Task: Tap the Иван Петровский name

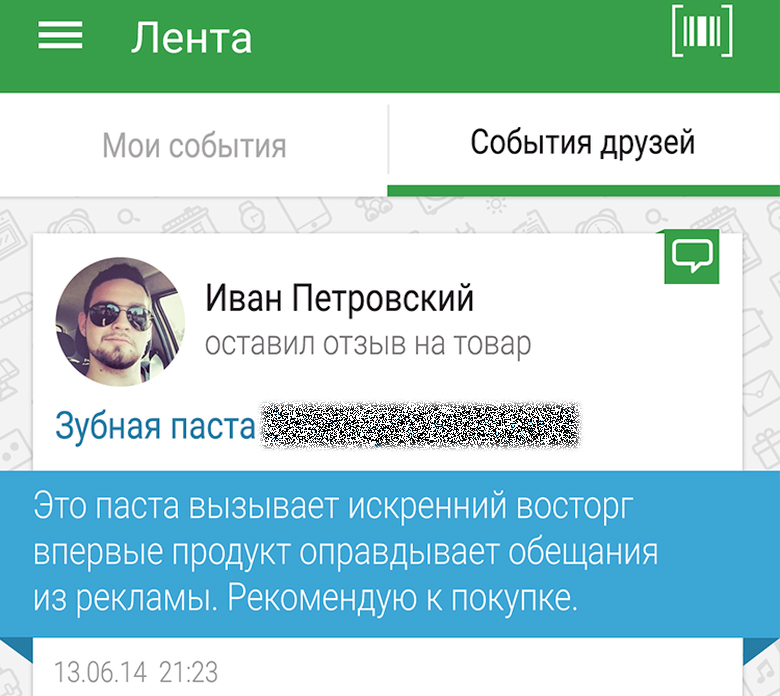Action: pyautogui.click(x=339, y=298)
